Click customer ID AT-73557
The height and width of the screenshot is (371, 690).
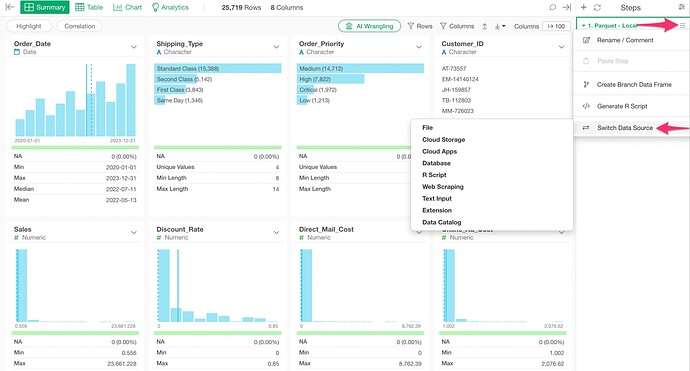tap(454, 69)
